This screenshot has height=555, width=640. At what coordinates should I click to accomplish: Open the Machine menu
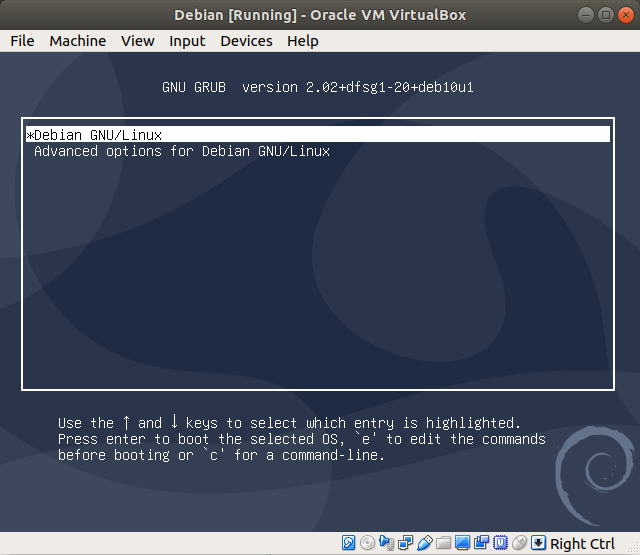pos(78,41)
